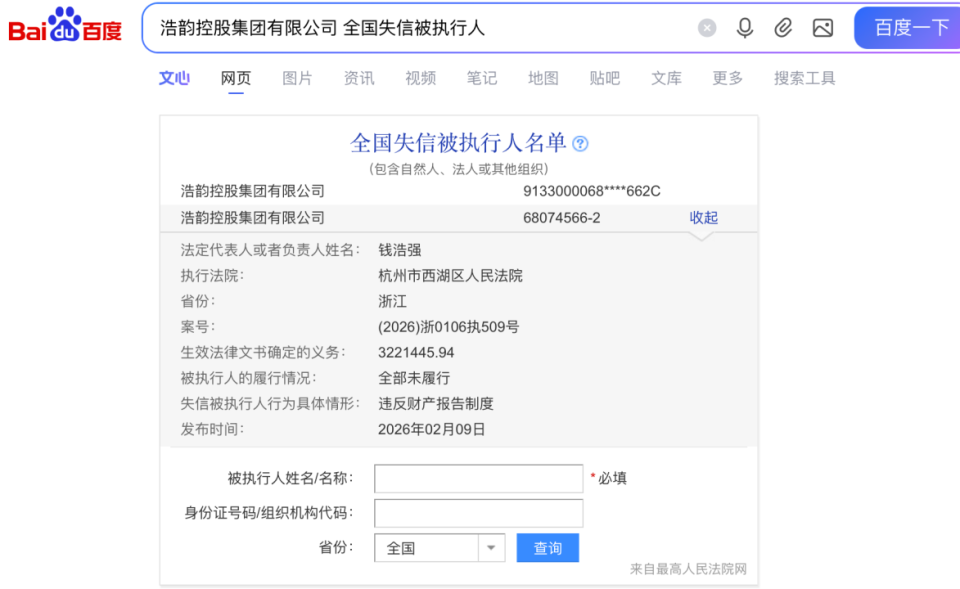Focus the 被执行人姓名/名称 input field
Viewport: 960px width, 589px height.
pyautogui.click(x=479, y=479)
